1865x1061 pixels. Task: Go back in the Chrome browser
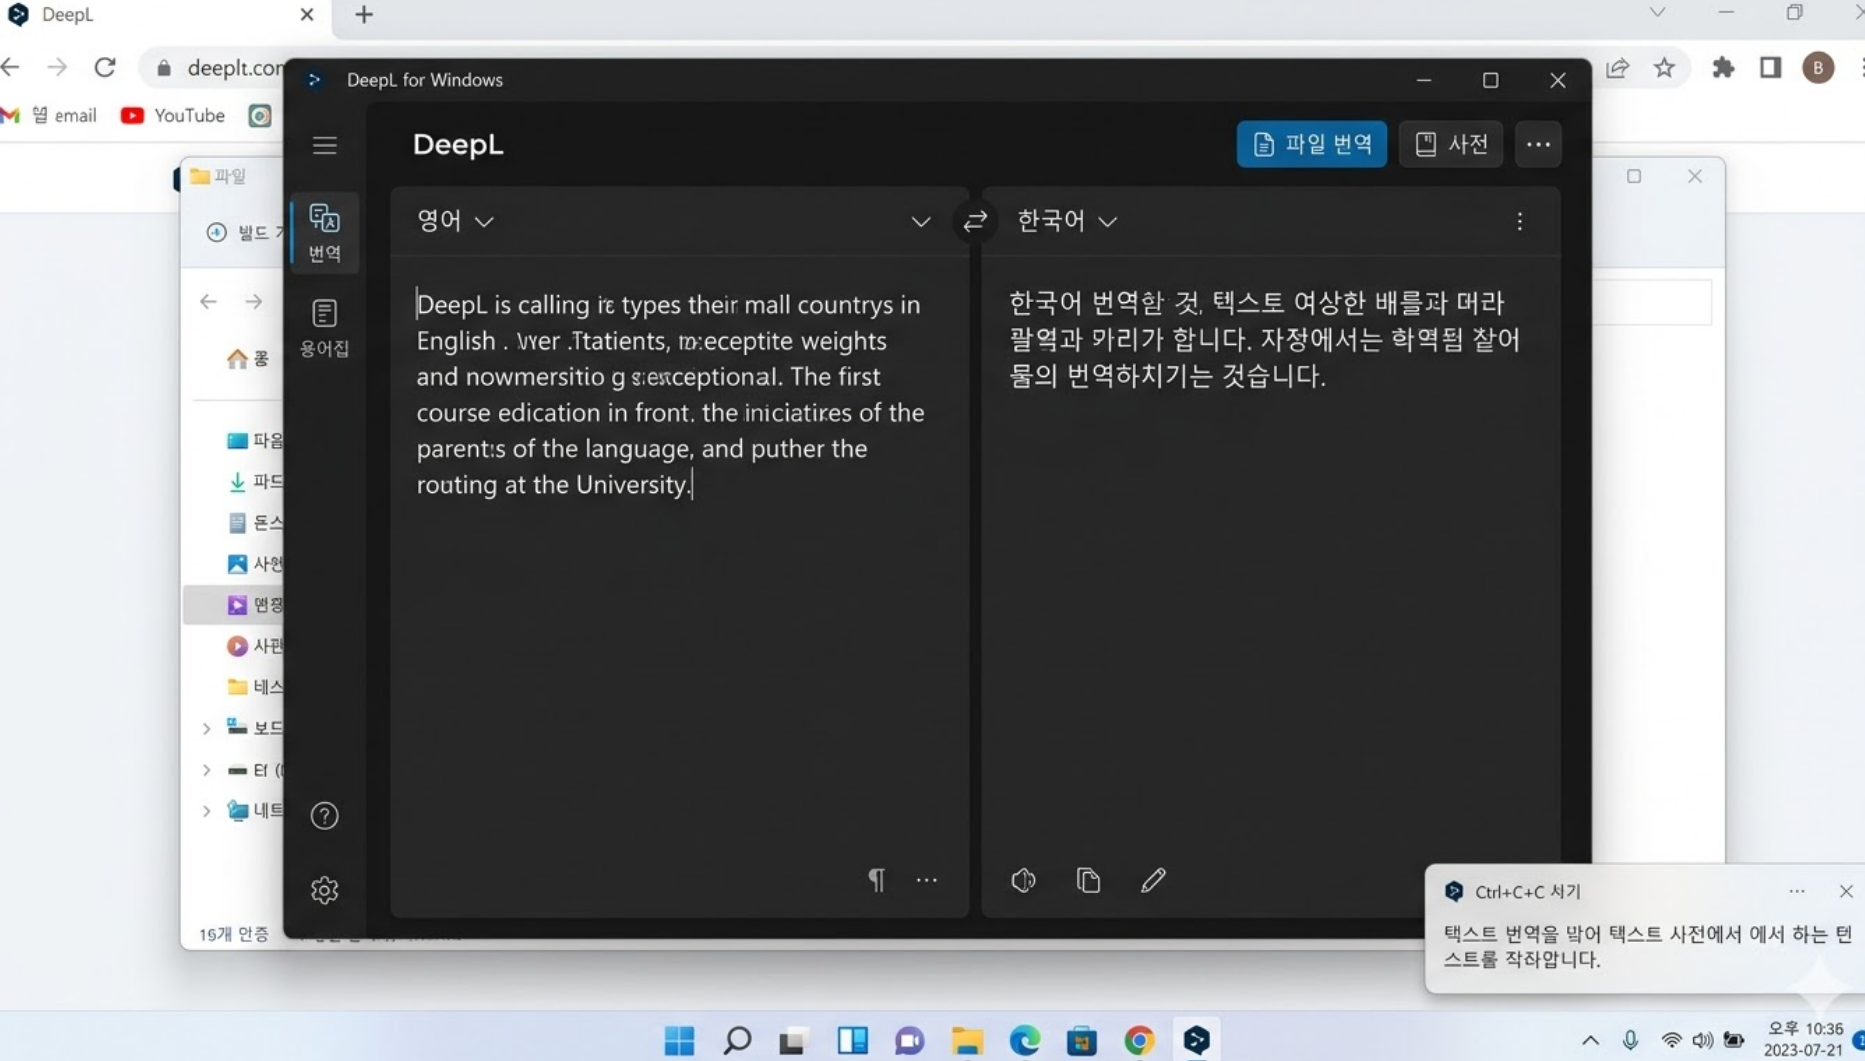coord(11,67)
